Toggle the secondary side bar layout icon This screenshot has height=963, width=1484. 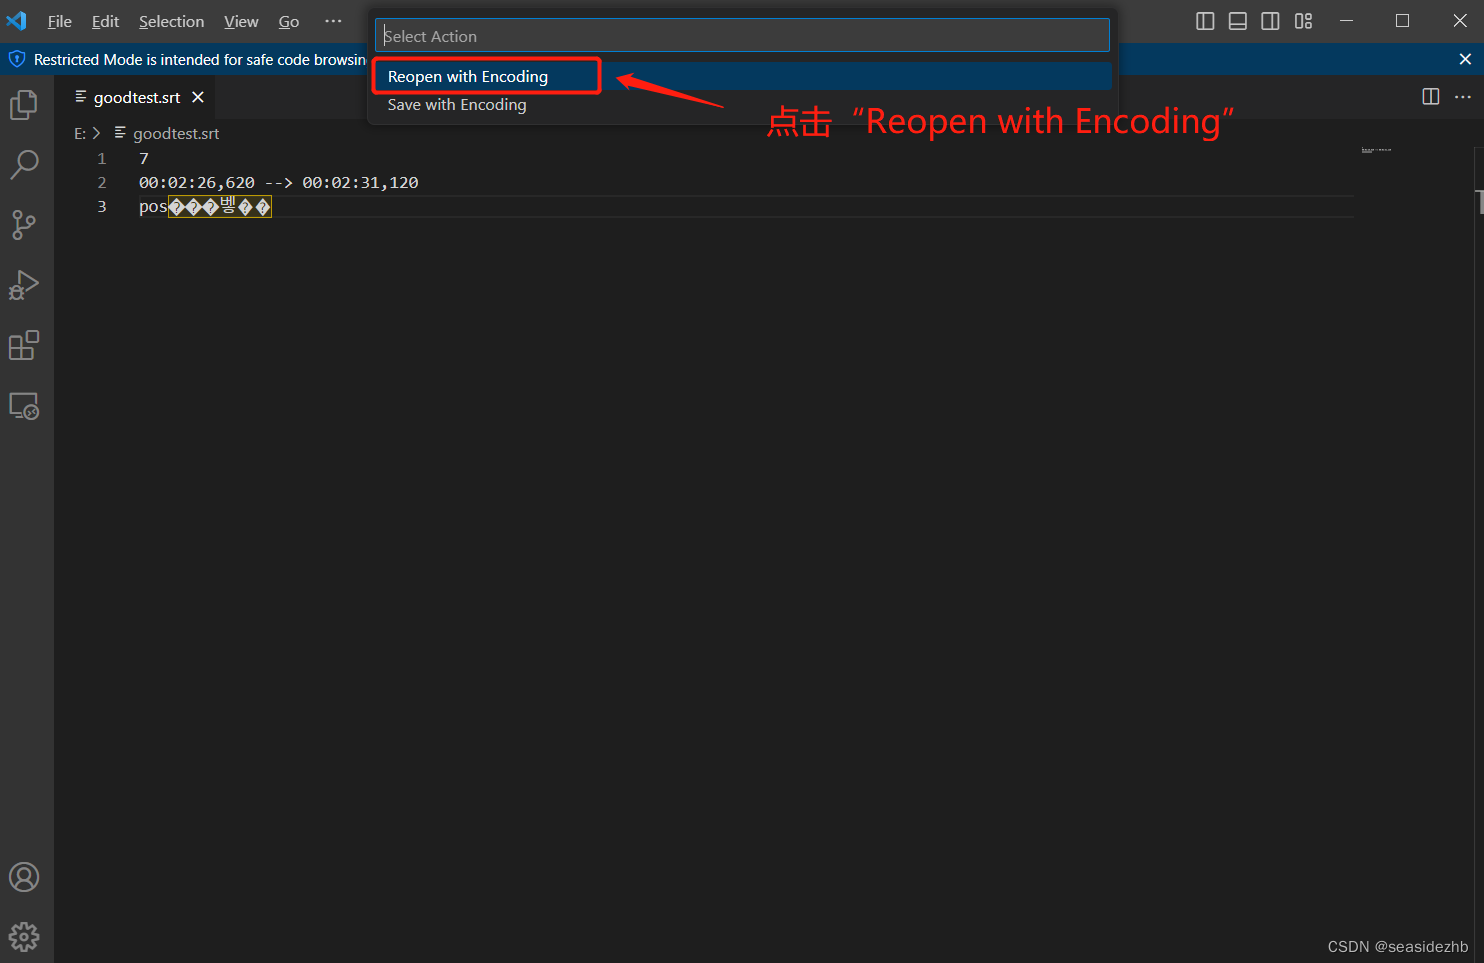(1270, 21)
